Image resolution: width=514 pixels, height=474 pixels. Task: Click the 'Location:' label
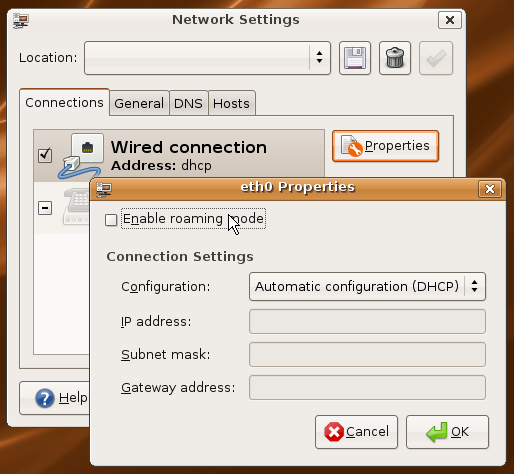point(48,58)
